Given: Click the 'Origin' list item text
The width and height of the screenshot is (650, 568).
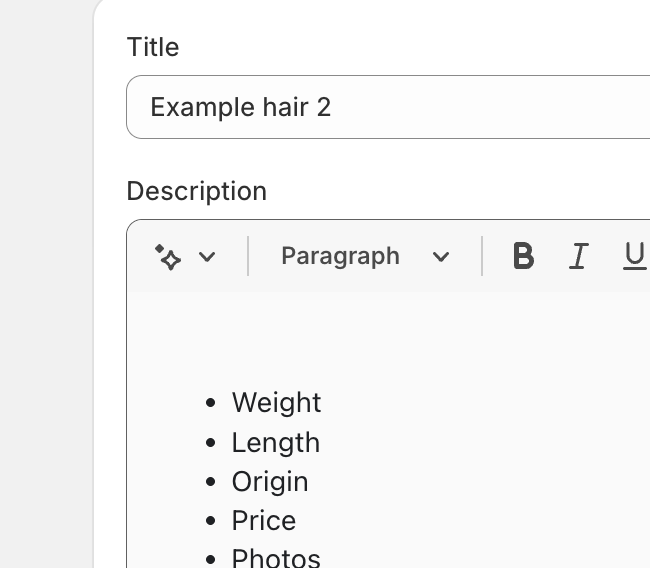Looking at the screenshot, I should [x=270, y=481].
